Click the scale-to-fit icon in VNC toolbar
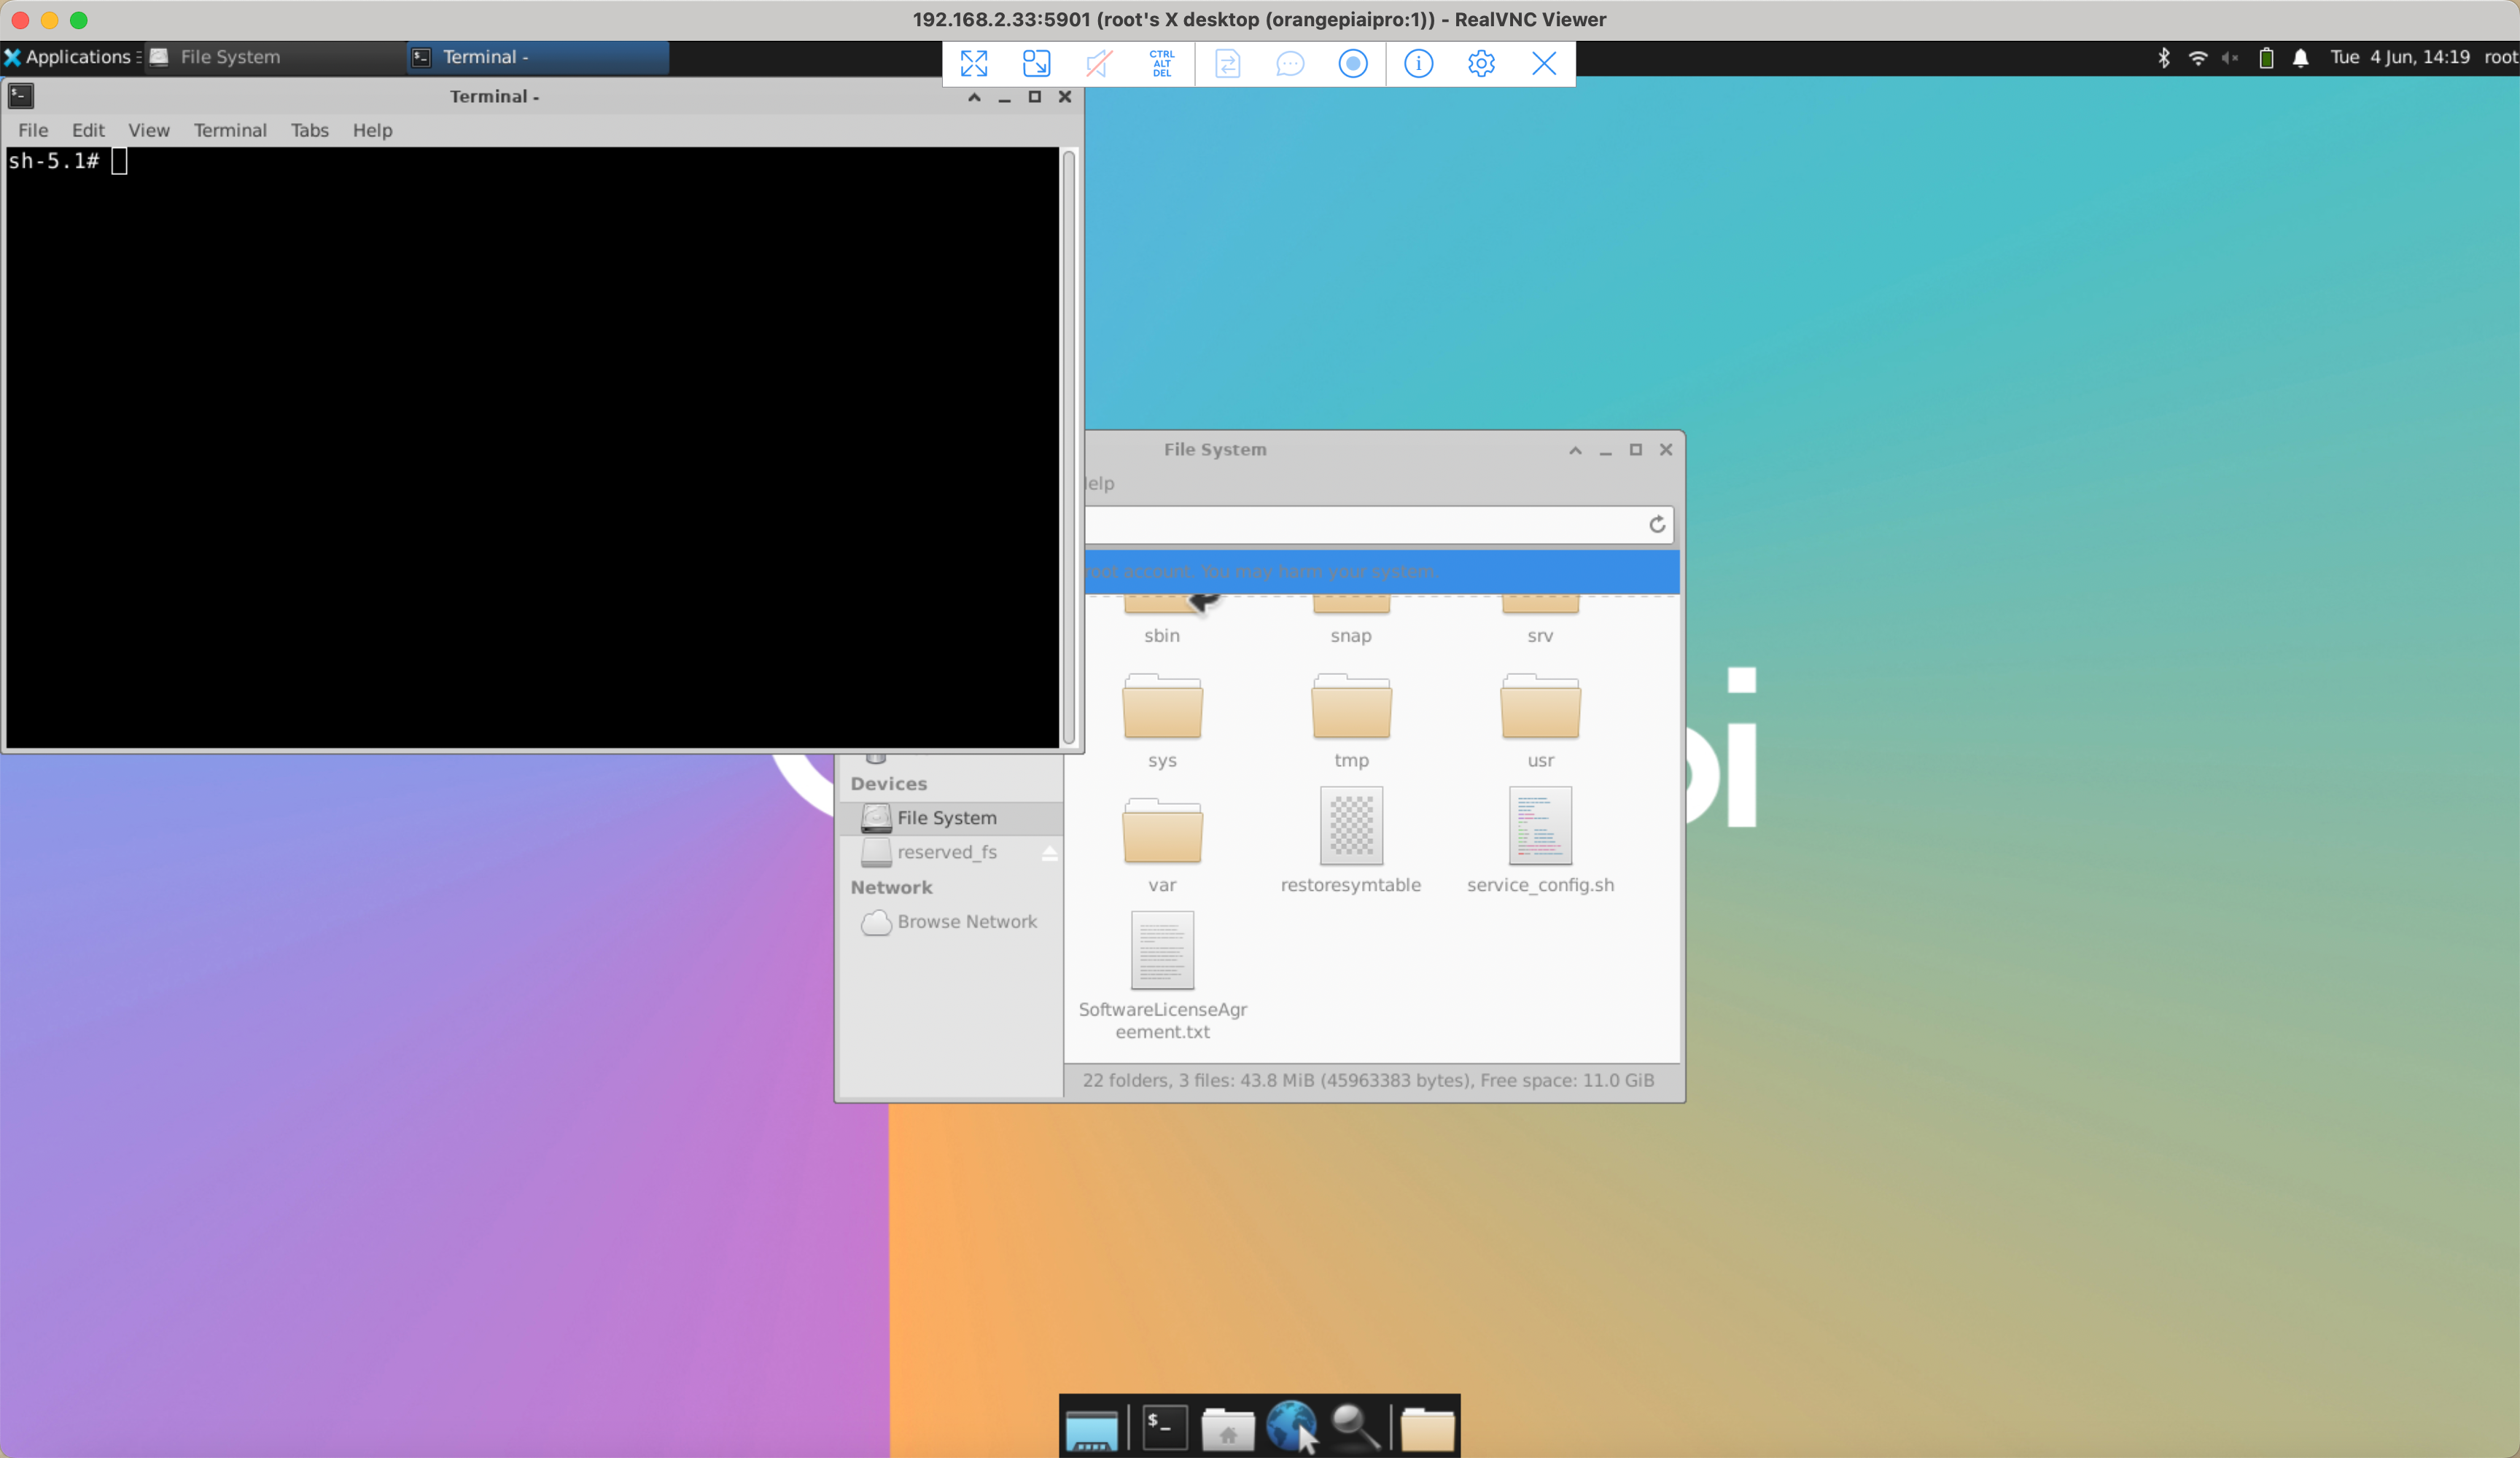2520x1458 pixels. tap(1036, 63)
